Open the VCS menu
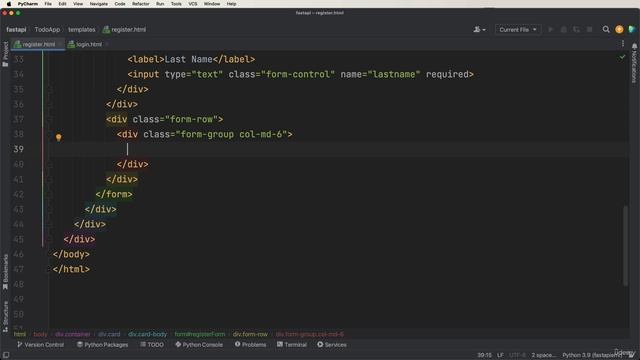This screenshot has height=360, width=640. pos(193,4)
